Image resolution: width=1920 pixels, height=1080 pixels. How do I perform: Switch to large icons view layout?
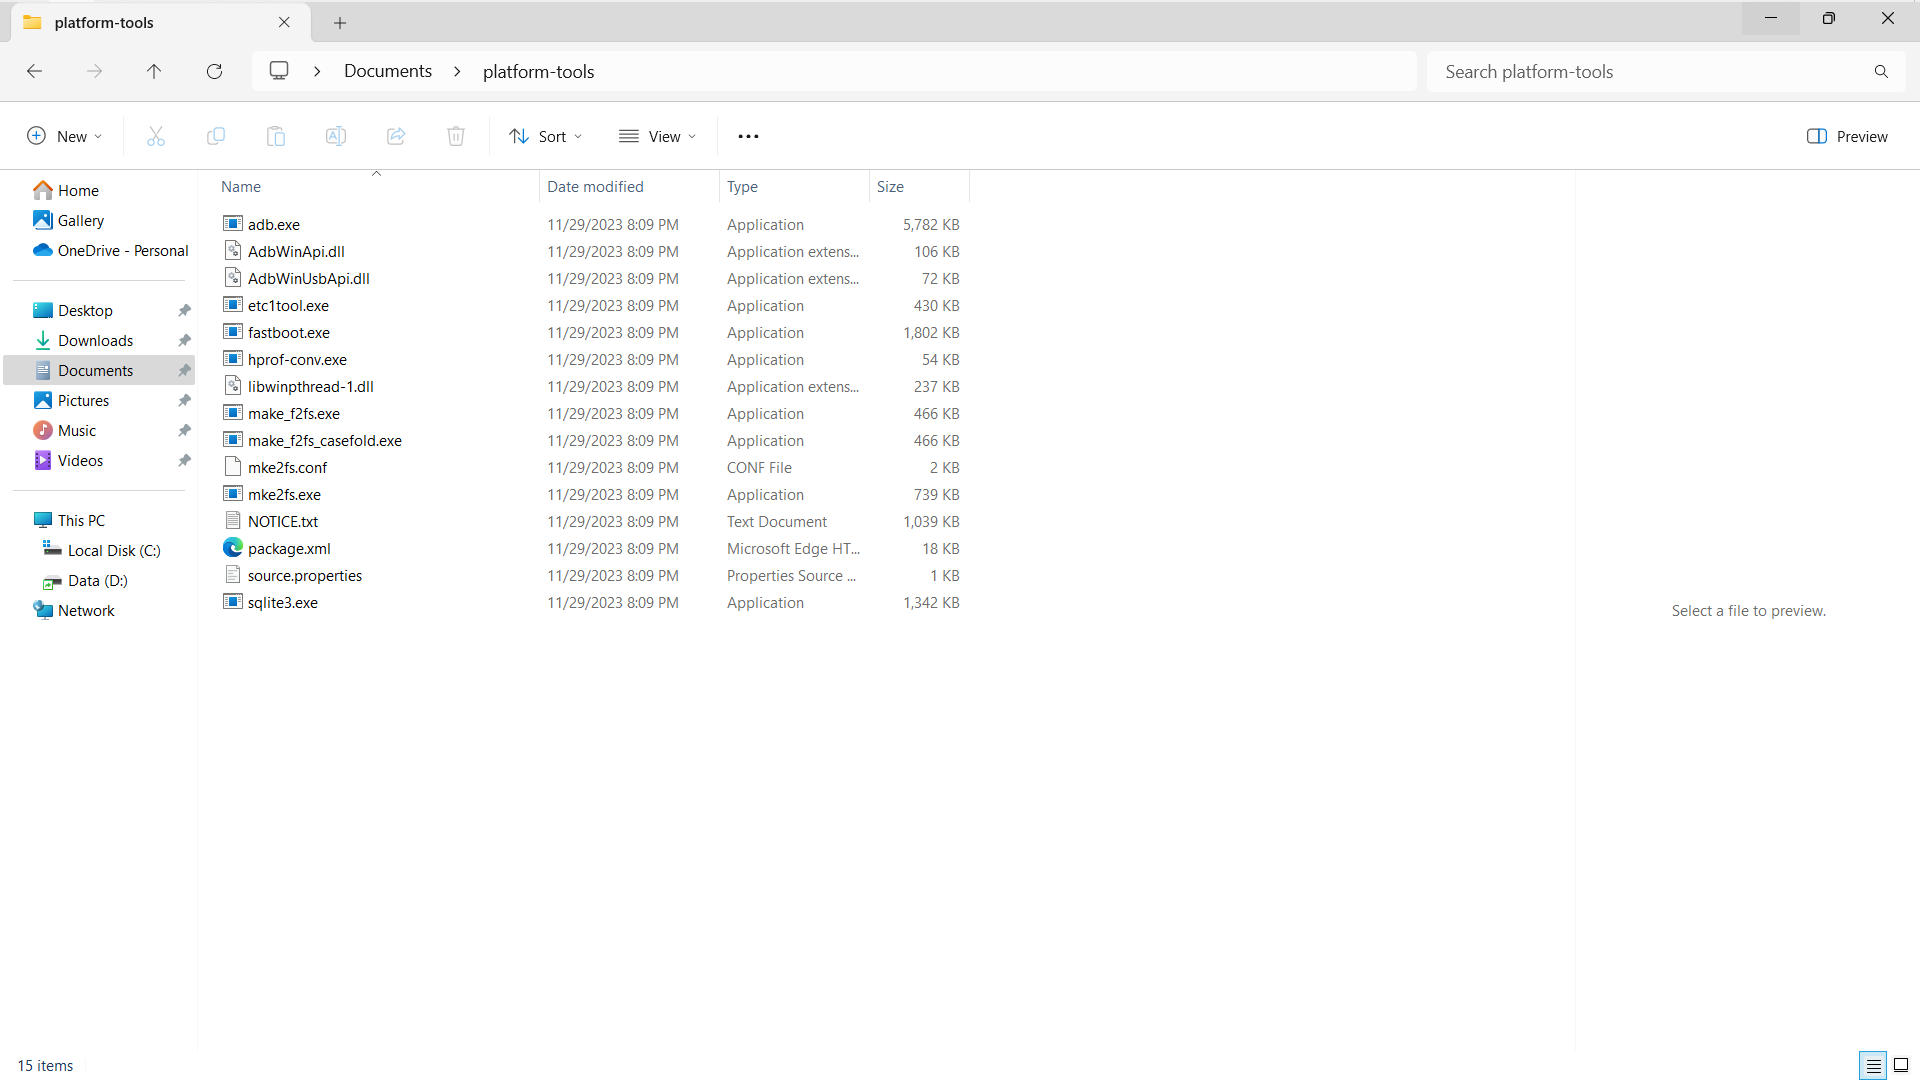1901,1065
